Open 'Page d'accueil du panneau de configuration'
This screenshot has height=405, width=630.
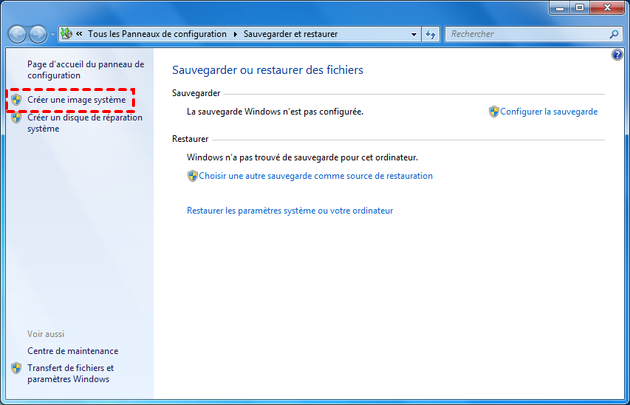click(x=86, y=70)
